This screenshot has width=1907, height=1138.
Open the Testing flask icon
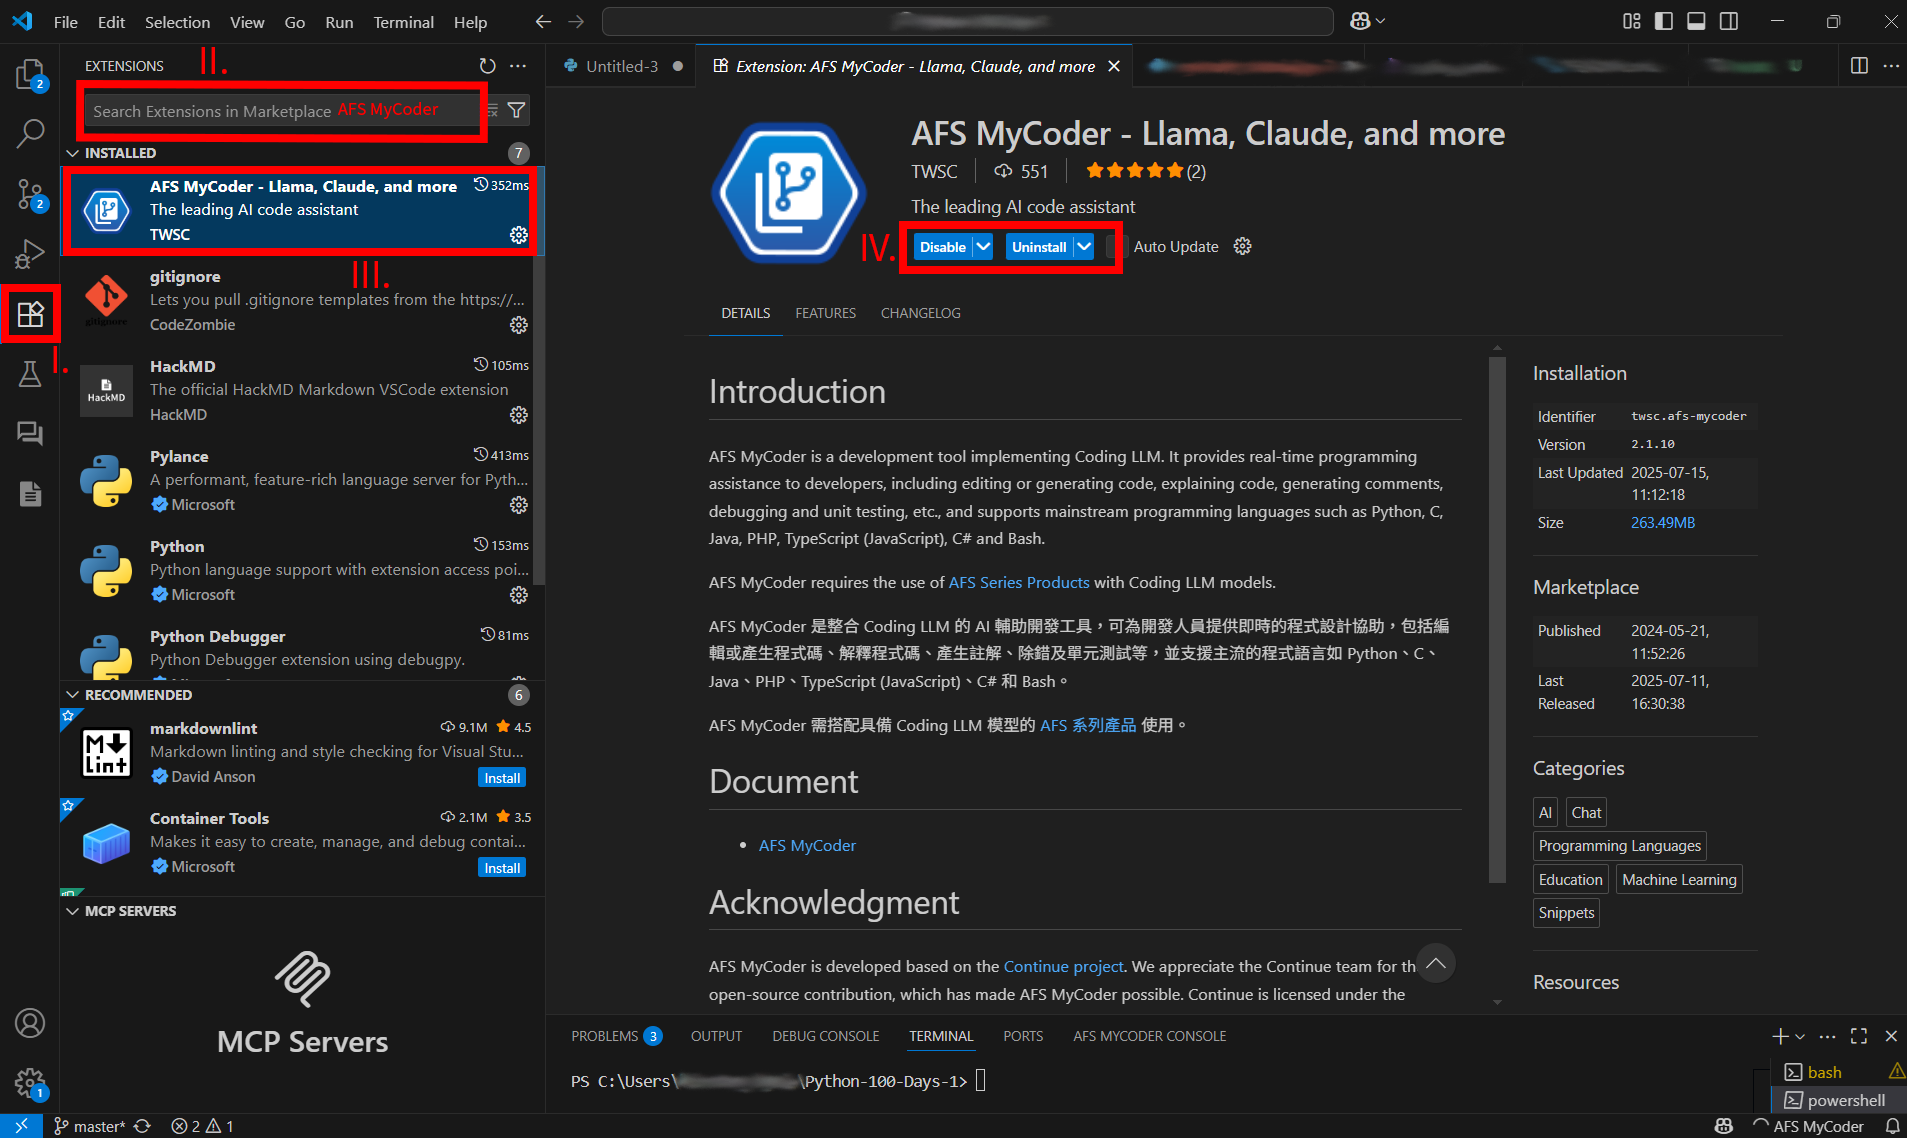30,374
